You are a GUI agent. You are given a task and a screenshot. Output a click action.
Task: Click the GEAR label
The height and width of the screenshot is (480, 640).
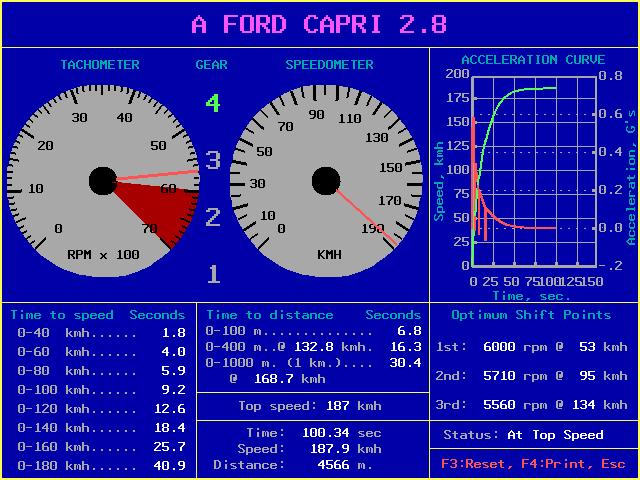(211, 64)
